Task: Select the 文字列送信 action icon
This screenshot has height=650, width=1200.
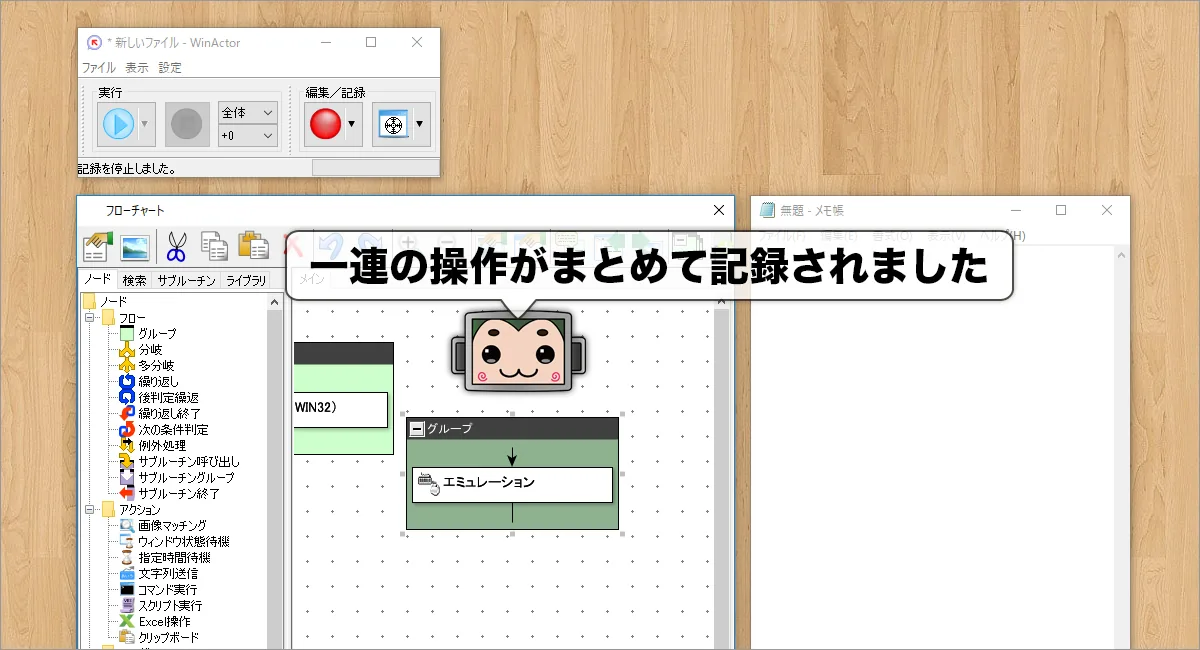Action: (127, 573)
